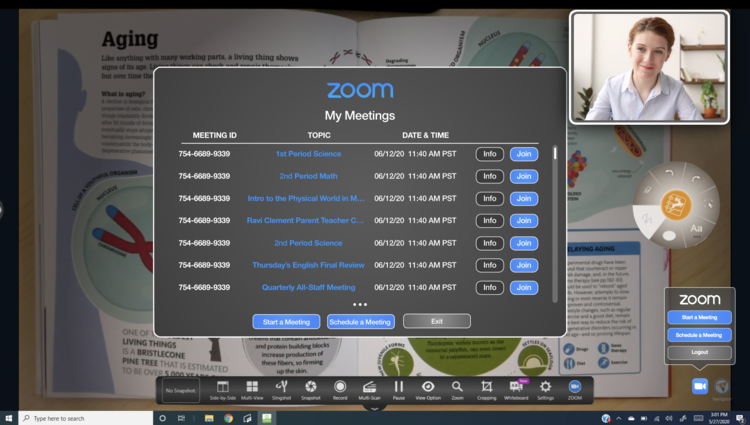Join the 2nd Period Science meeting
The width and height of the screenshot is (750, 425).
(x=524, y=243)
